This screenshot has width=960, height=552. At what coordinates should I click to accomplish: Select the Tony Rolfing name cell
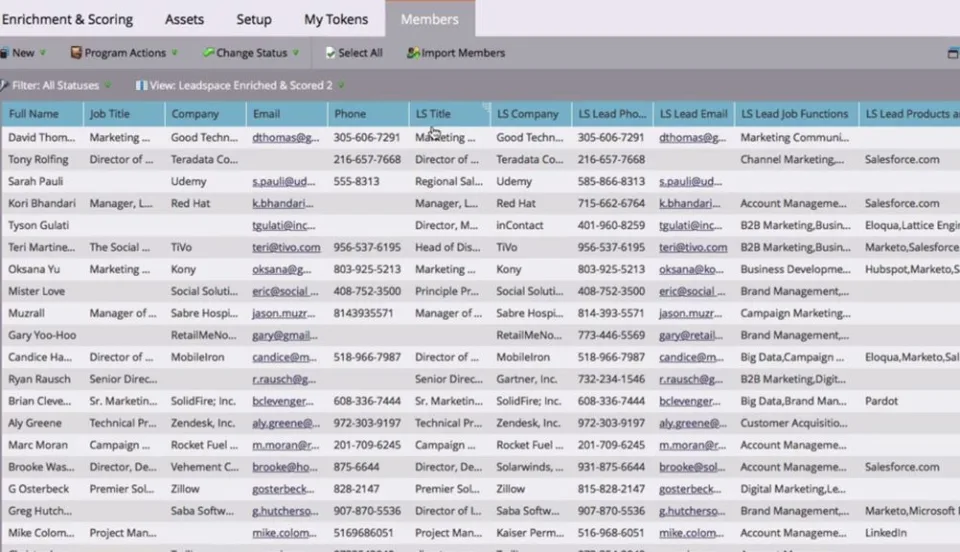pyautogui.click(x=38, y=160)
